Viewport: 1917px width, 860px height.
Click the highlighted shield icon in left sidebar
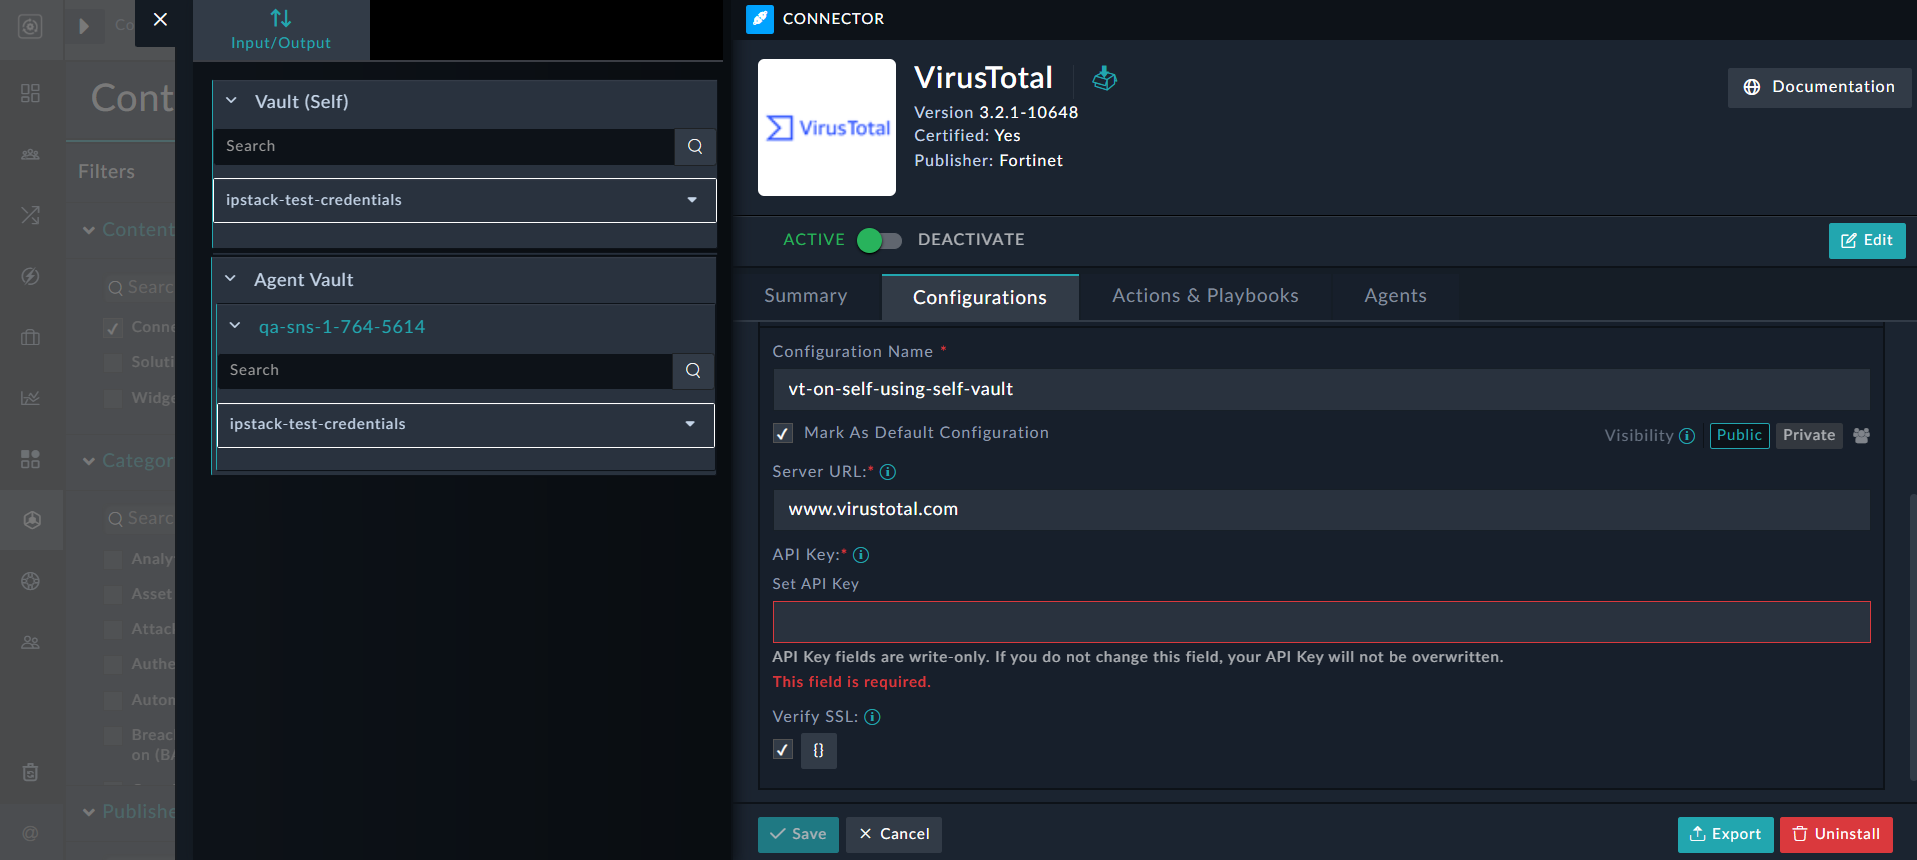point(32,520)
